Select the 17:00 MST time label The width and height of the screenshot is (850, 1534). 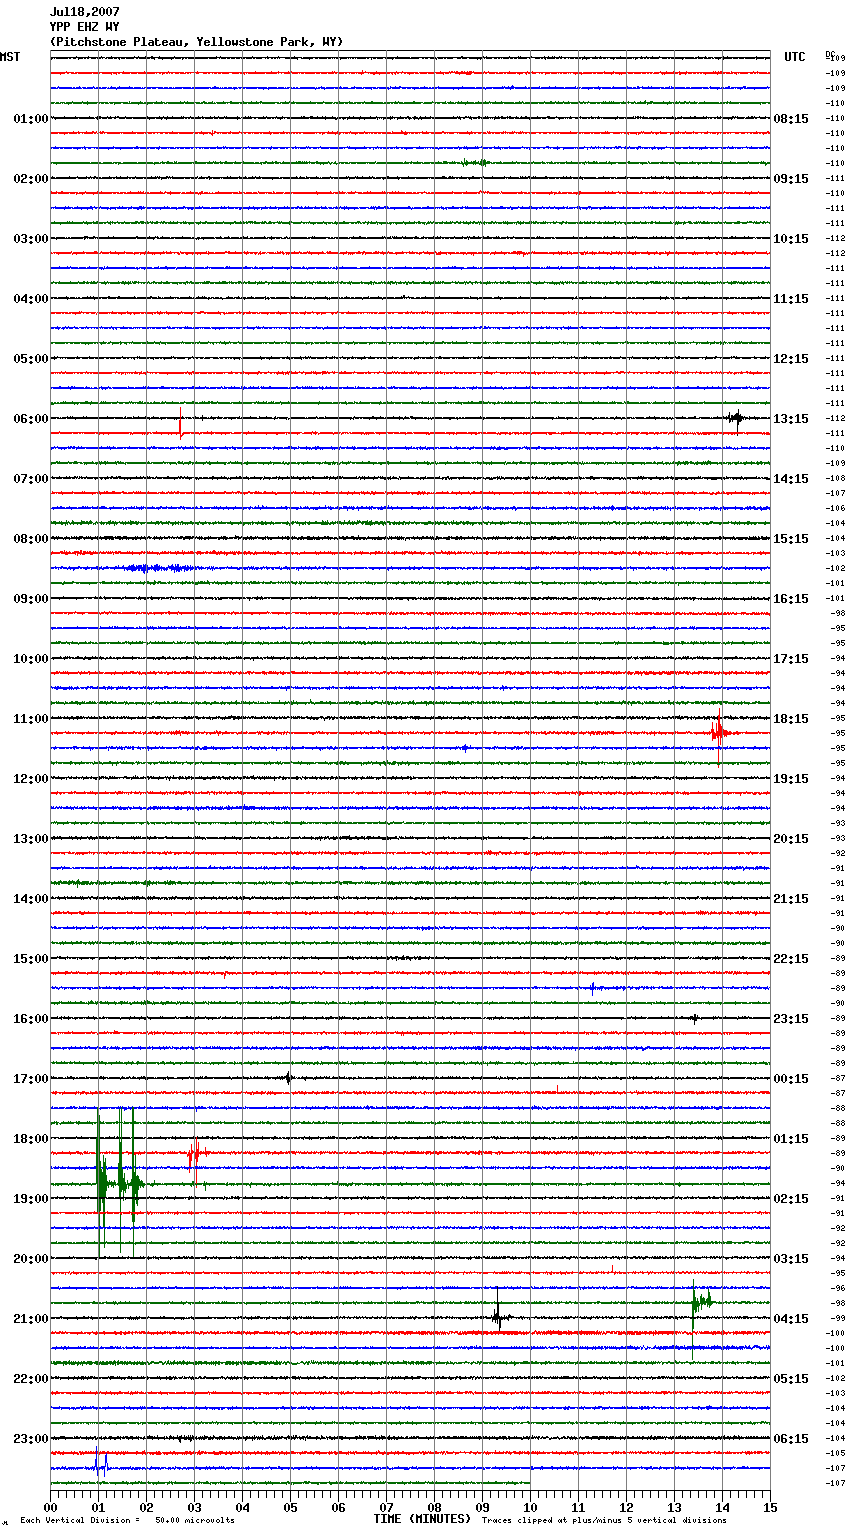[31, 1079]
